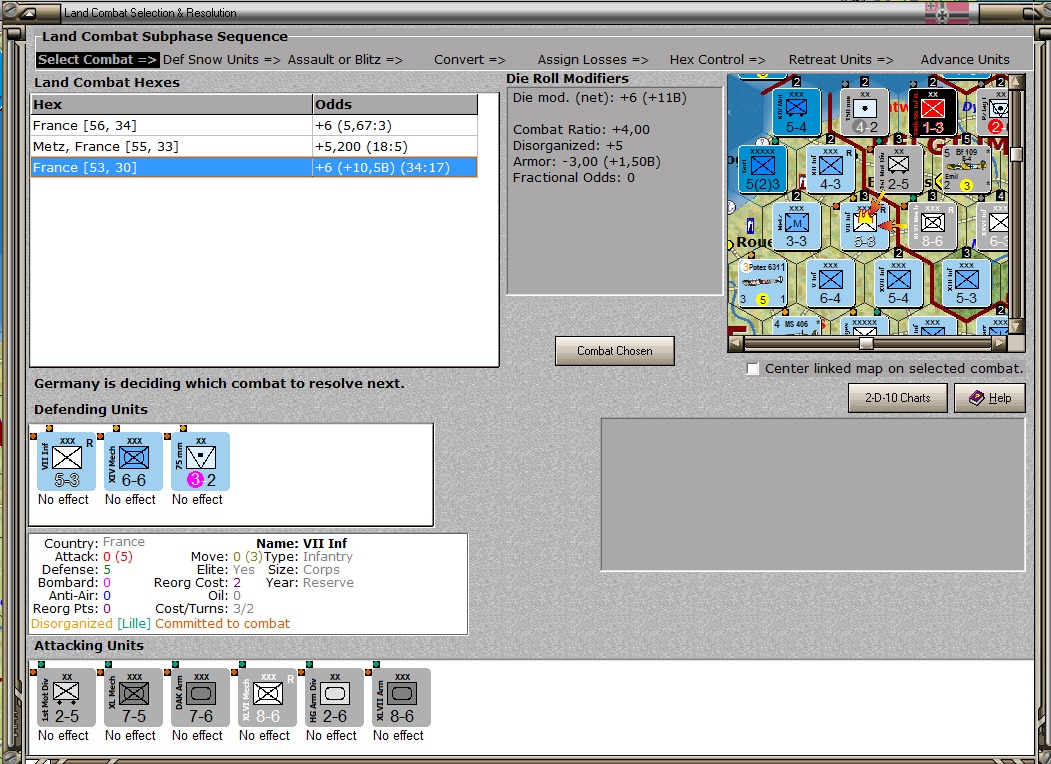
Task: Click the map scroll down arrow
Action: pyautogui.click(x=1016, y=327)
